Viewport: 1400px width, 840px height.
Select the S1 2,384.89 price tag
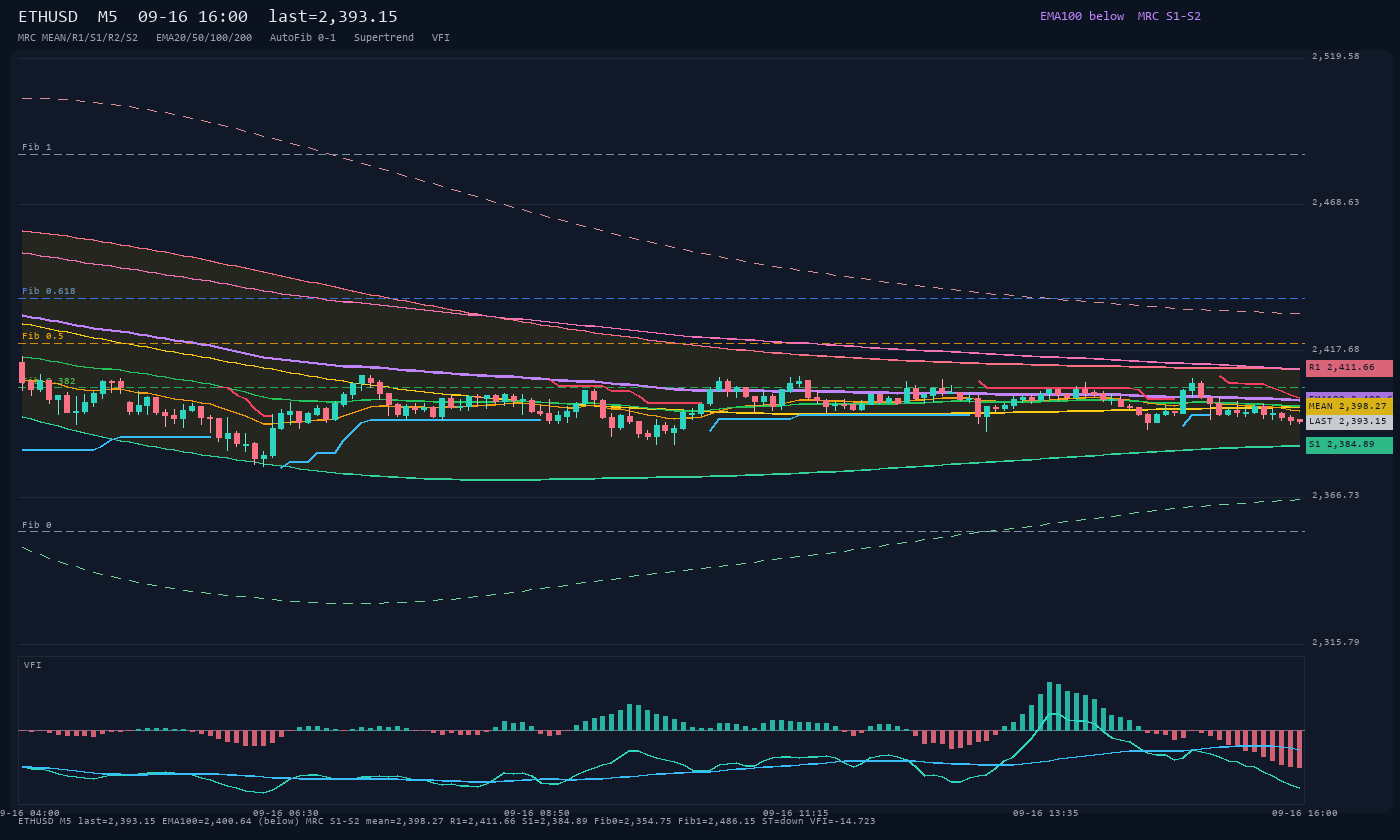[1349, 444]
